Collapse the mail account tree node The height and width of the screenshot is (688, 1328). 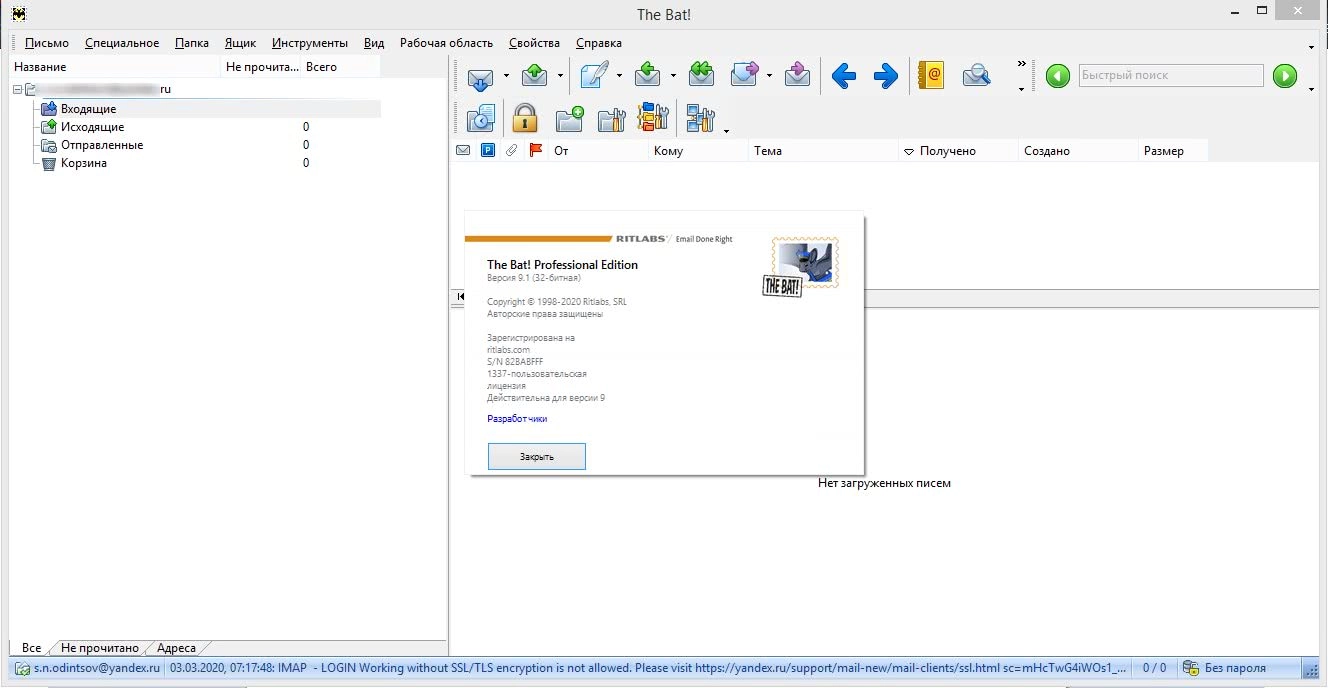coord(18,90)
